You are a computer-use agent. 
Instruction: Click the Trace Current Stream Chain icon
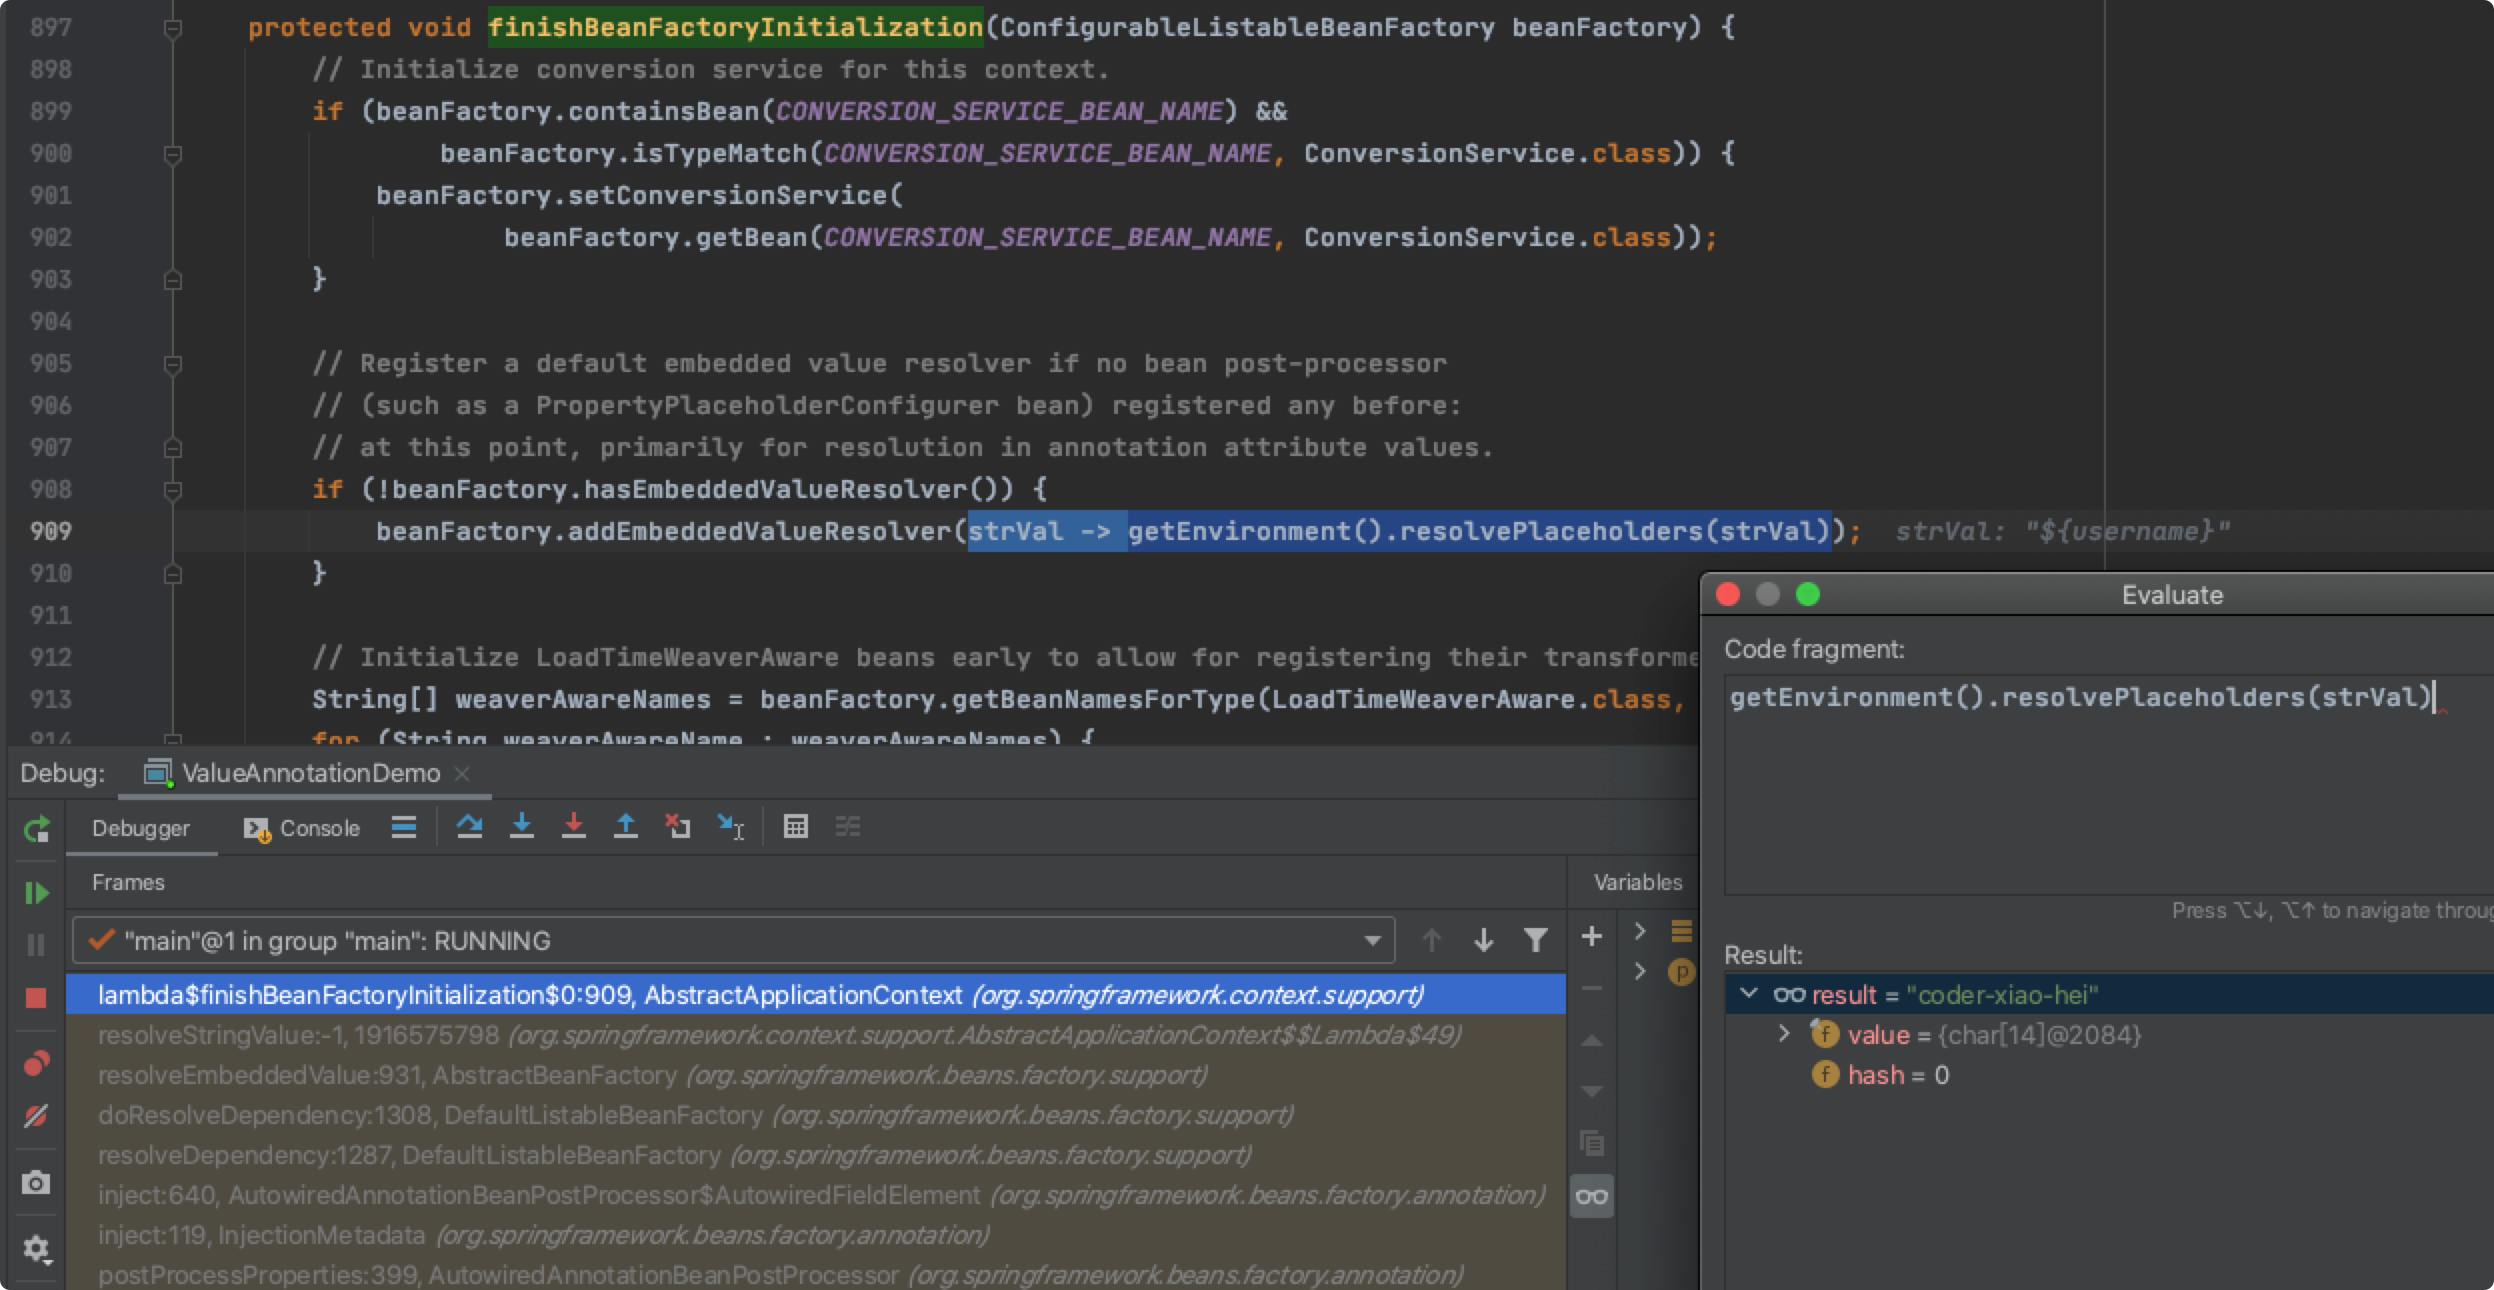(848, 826)
